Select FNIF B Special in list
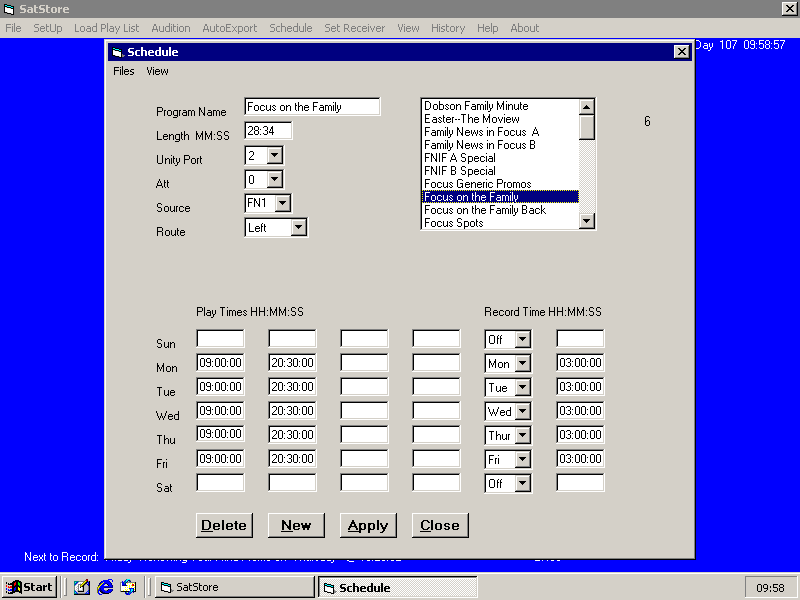The width and height of the screenshot is (800, 600). coord(500,171)
